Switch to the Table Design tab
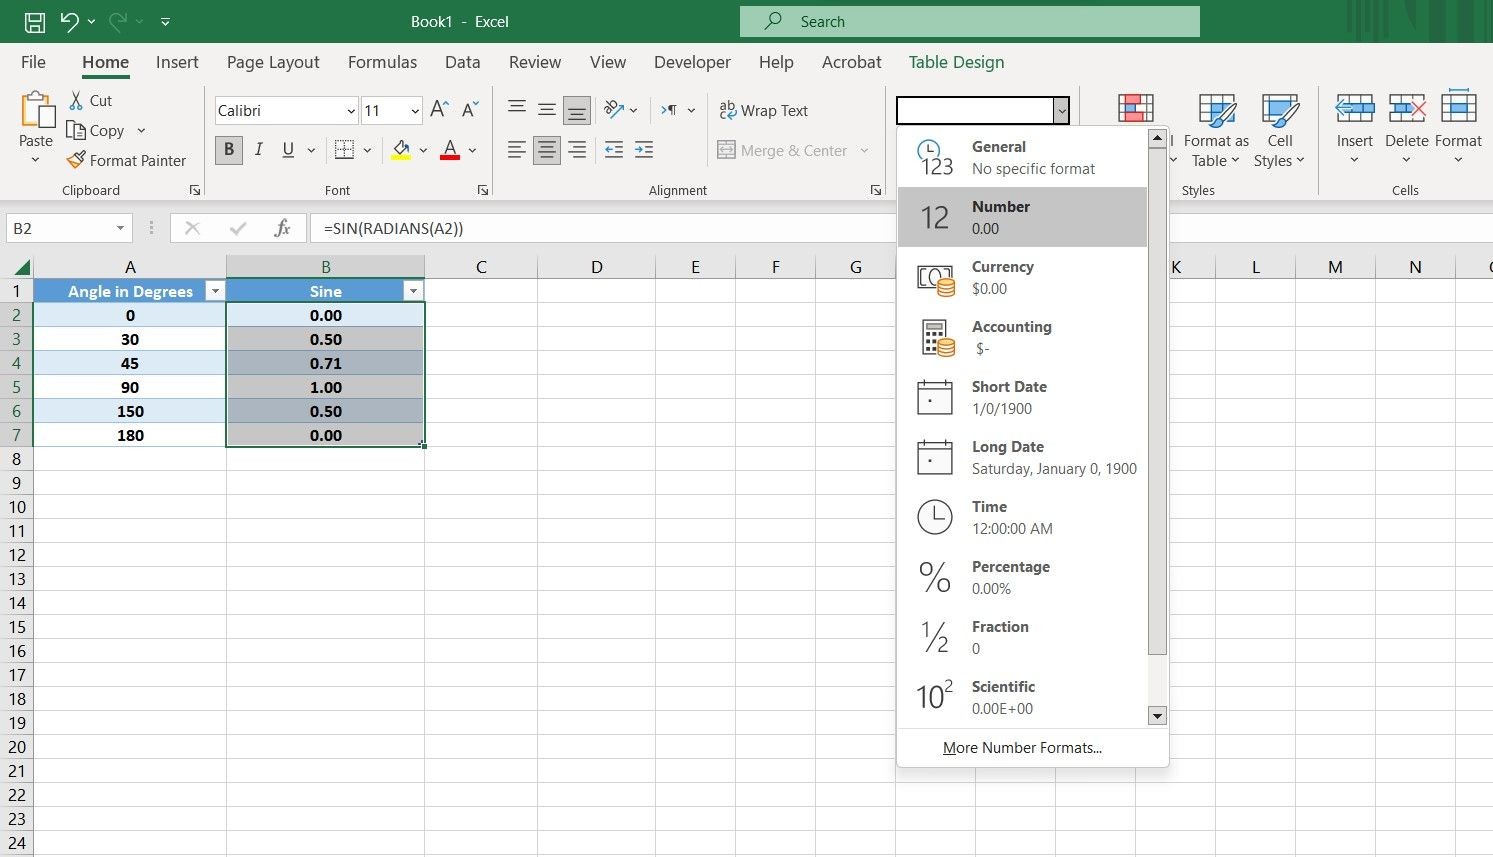 [x=956, y=62]
